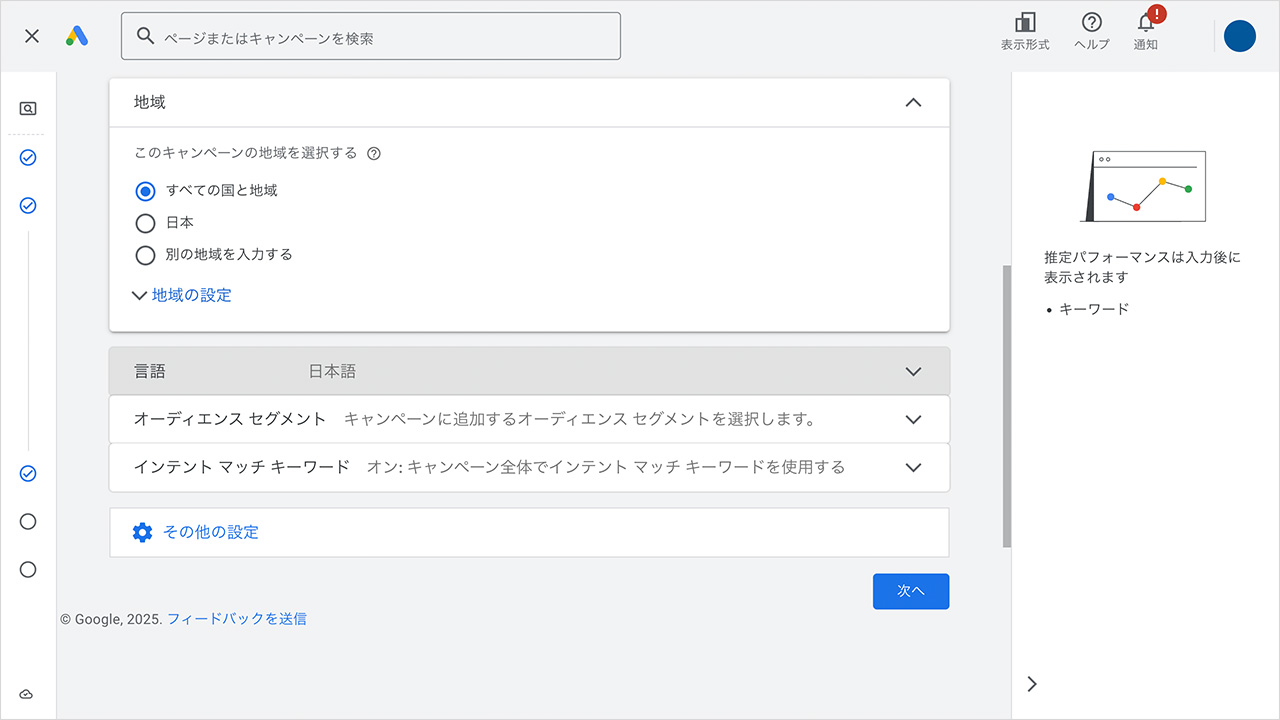Select the 日本 radio button
1280x720 pixels.
point(145,222)
